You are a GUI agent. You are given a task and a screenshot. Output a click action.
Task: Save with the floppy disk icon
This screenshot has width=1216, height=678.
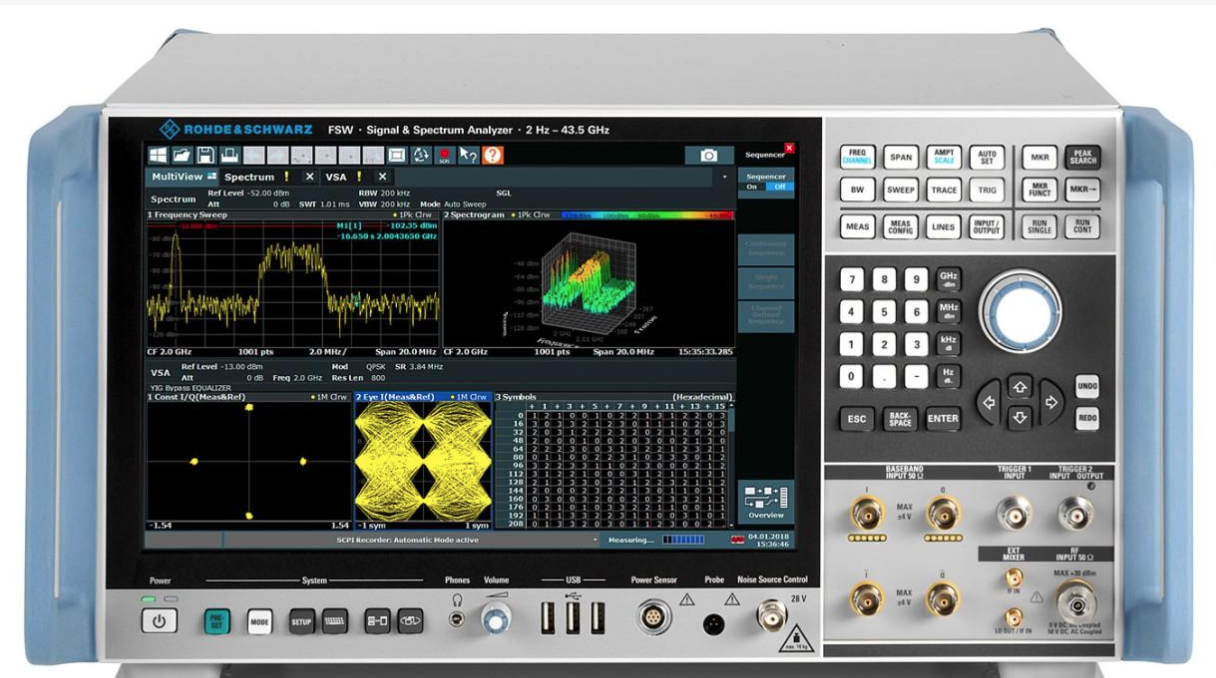click(206, 155)
